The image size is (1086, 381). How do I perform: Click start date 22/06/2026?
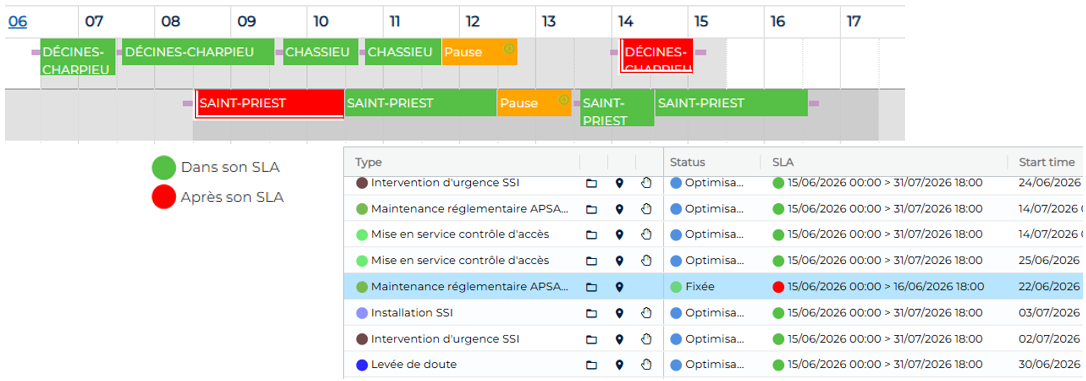(1049, 287)
